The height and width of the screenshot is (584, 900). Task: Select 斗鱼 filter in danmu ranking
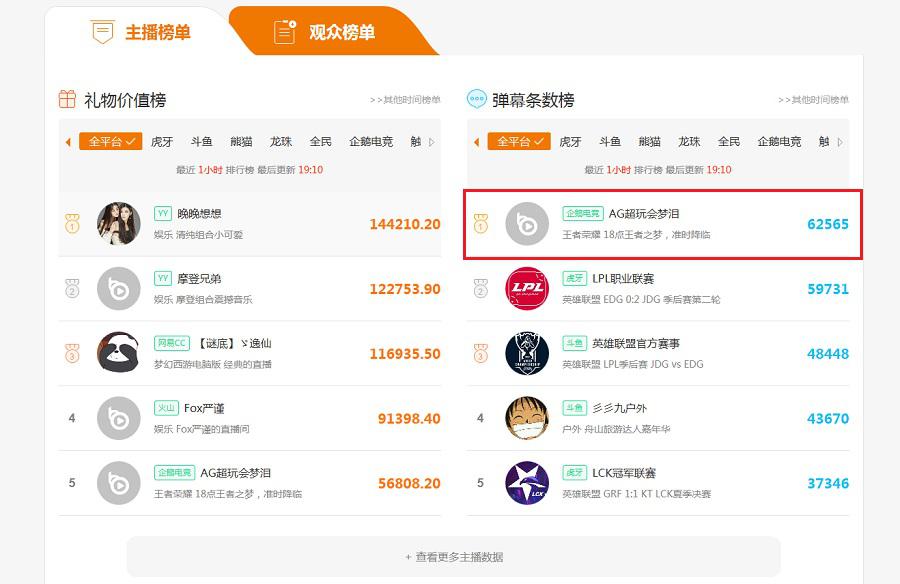610,141
